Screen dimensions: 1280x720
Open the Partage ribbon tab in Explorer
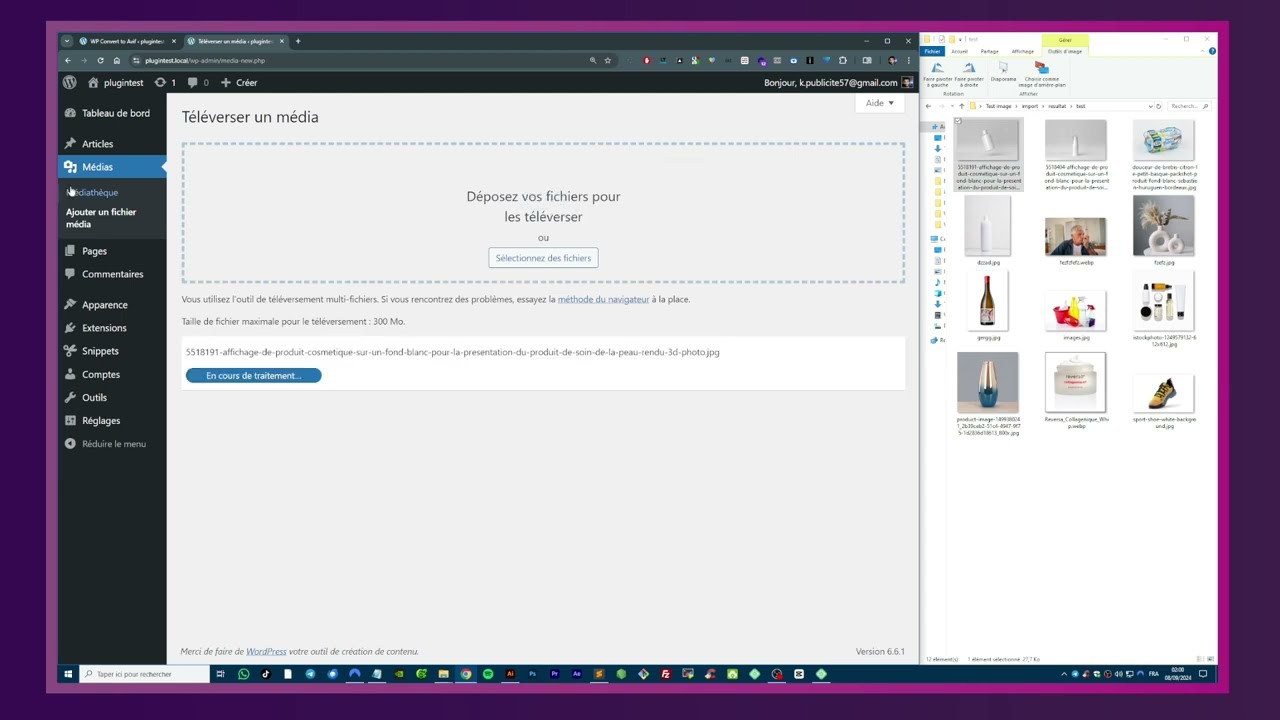pos(989,51)
